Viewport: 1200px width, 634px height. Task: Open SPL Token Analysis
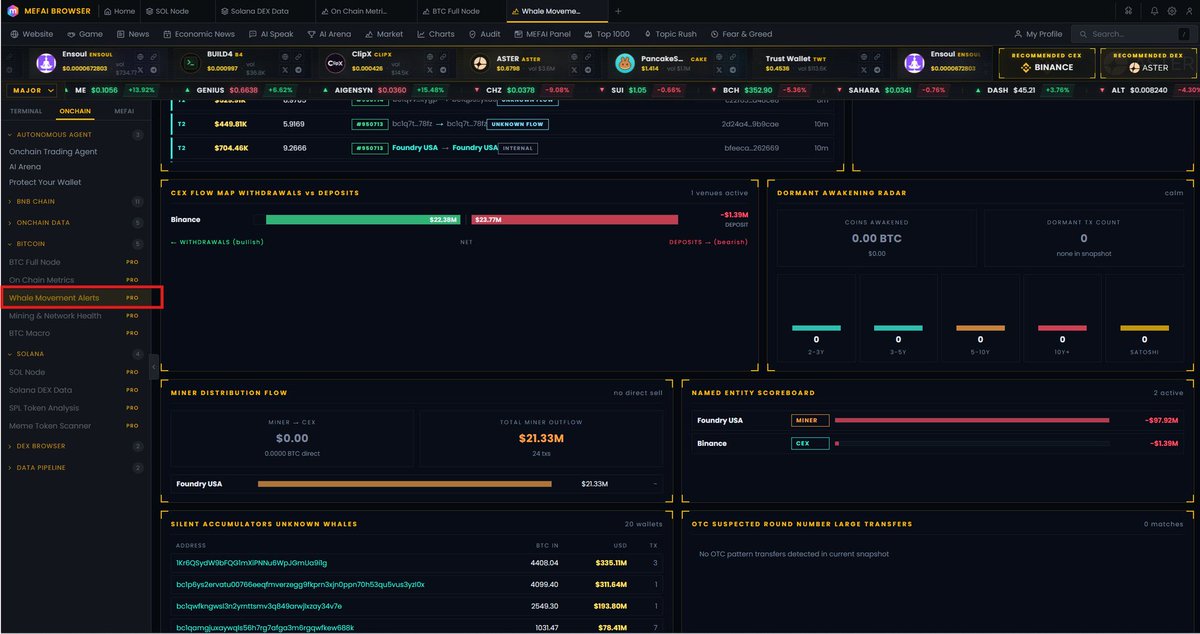coord(76,408)
